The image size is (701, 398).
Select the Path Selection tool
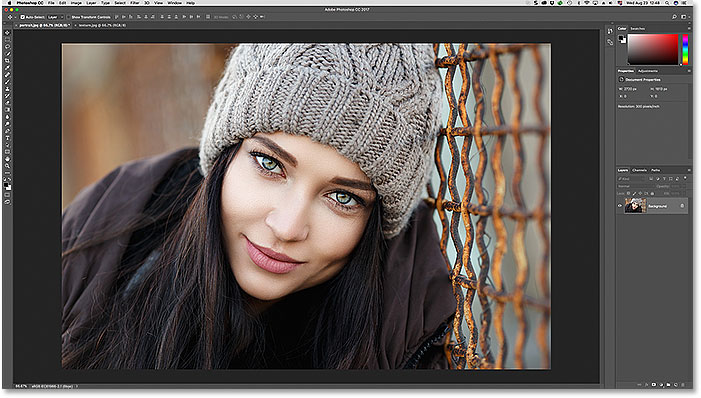8,144
